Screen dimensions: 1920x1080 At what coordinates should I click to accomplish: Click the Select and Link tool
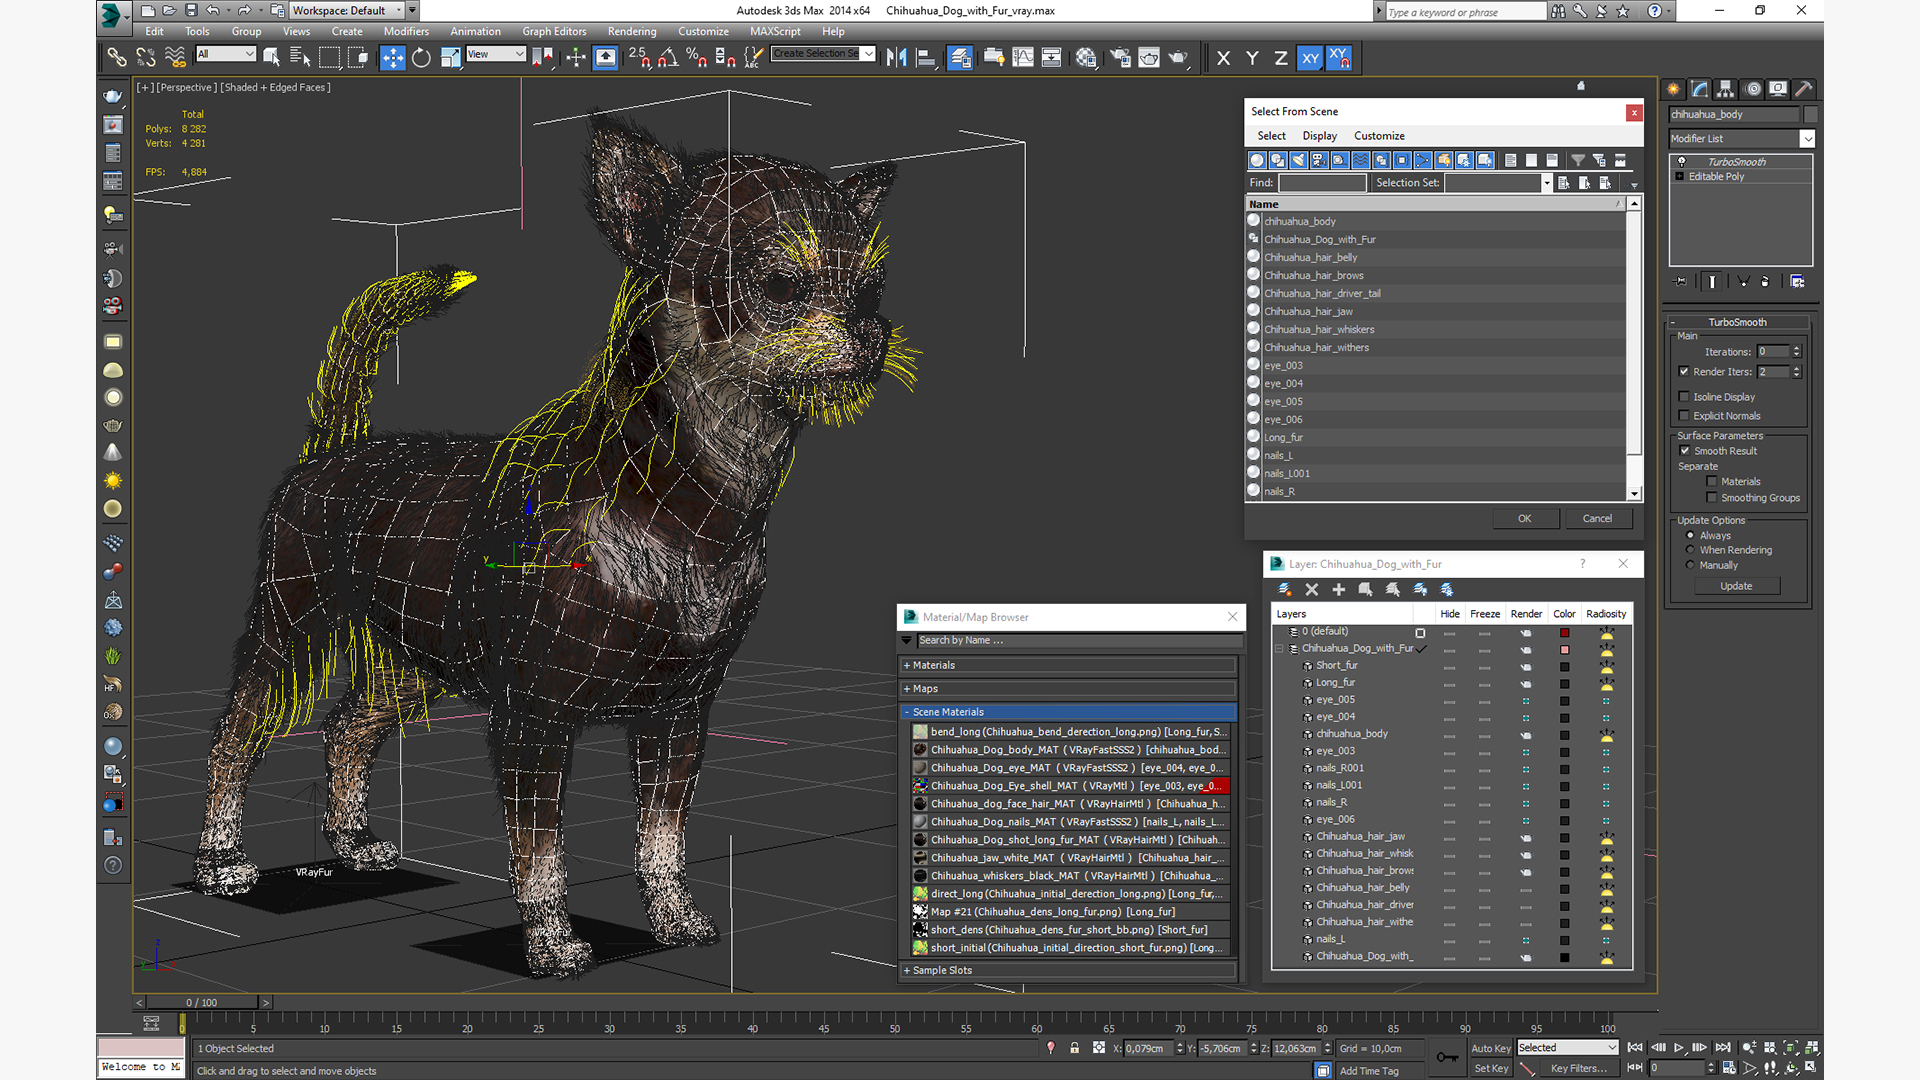[117, 58]
